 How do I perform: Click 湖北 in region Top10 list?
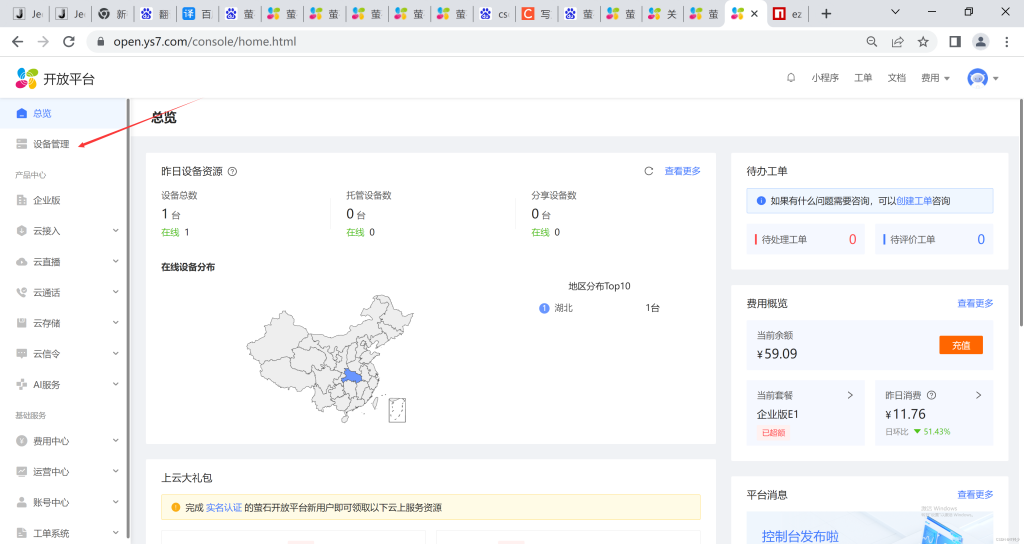[563, 308]
